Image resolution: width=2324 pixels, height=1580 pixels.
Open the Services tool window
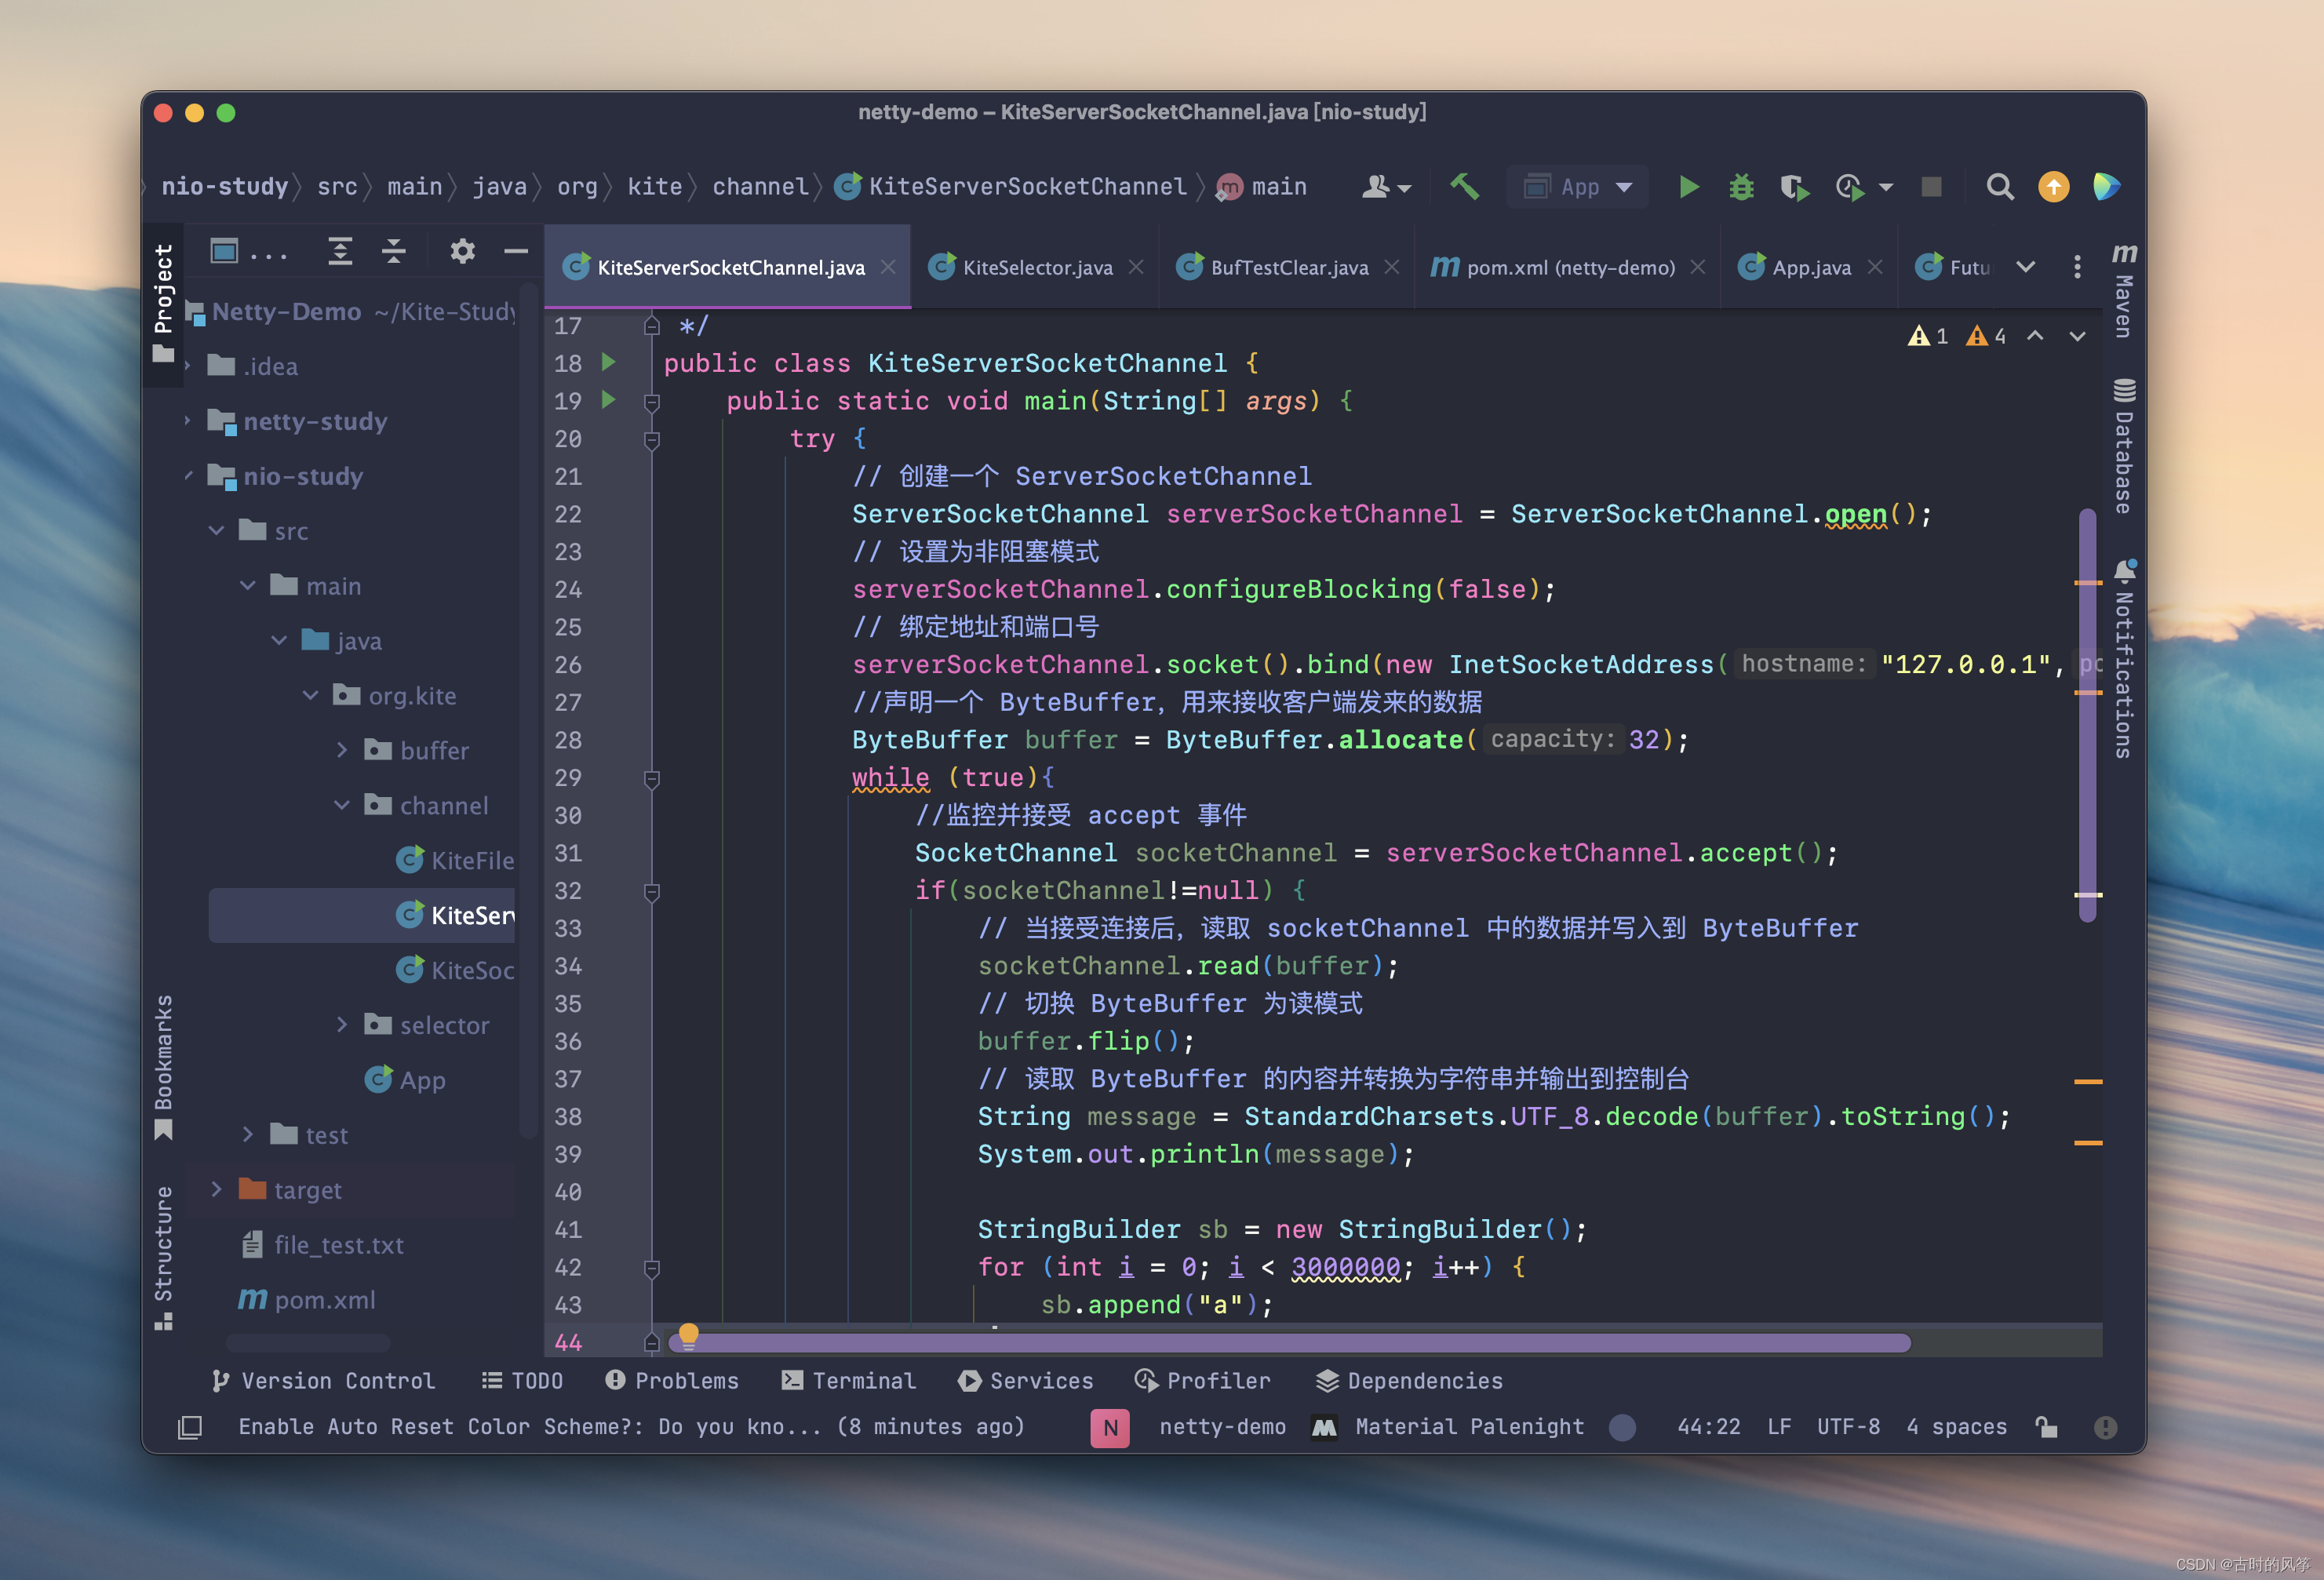[x=1025, y=1381]
